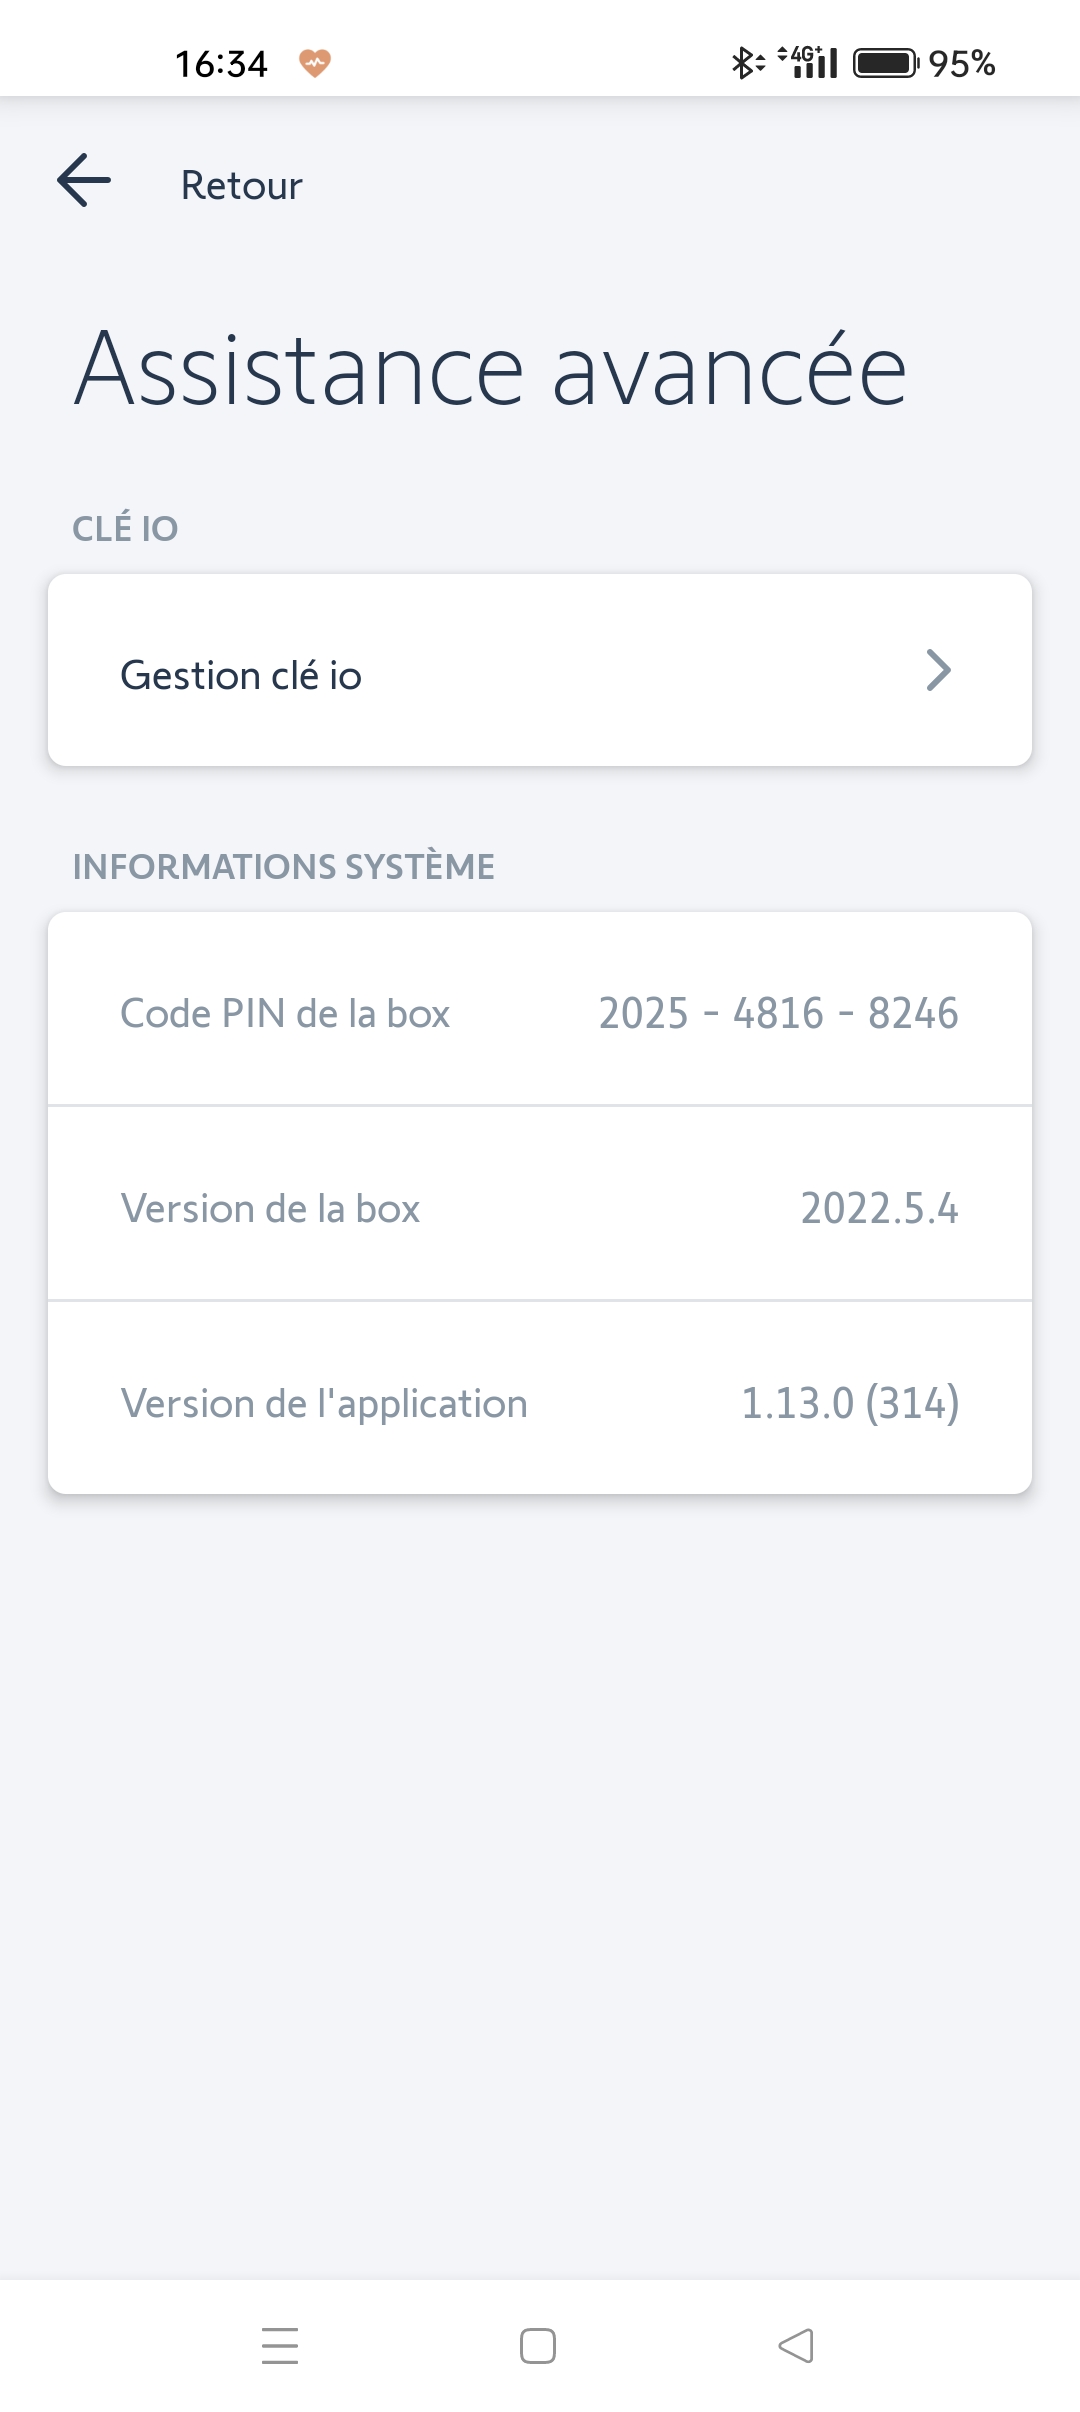
Task: Tap the back arrow icon
Action: (x=84, y=181)
